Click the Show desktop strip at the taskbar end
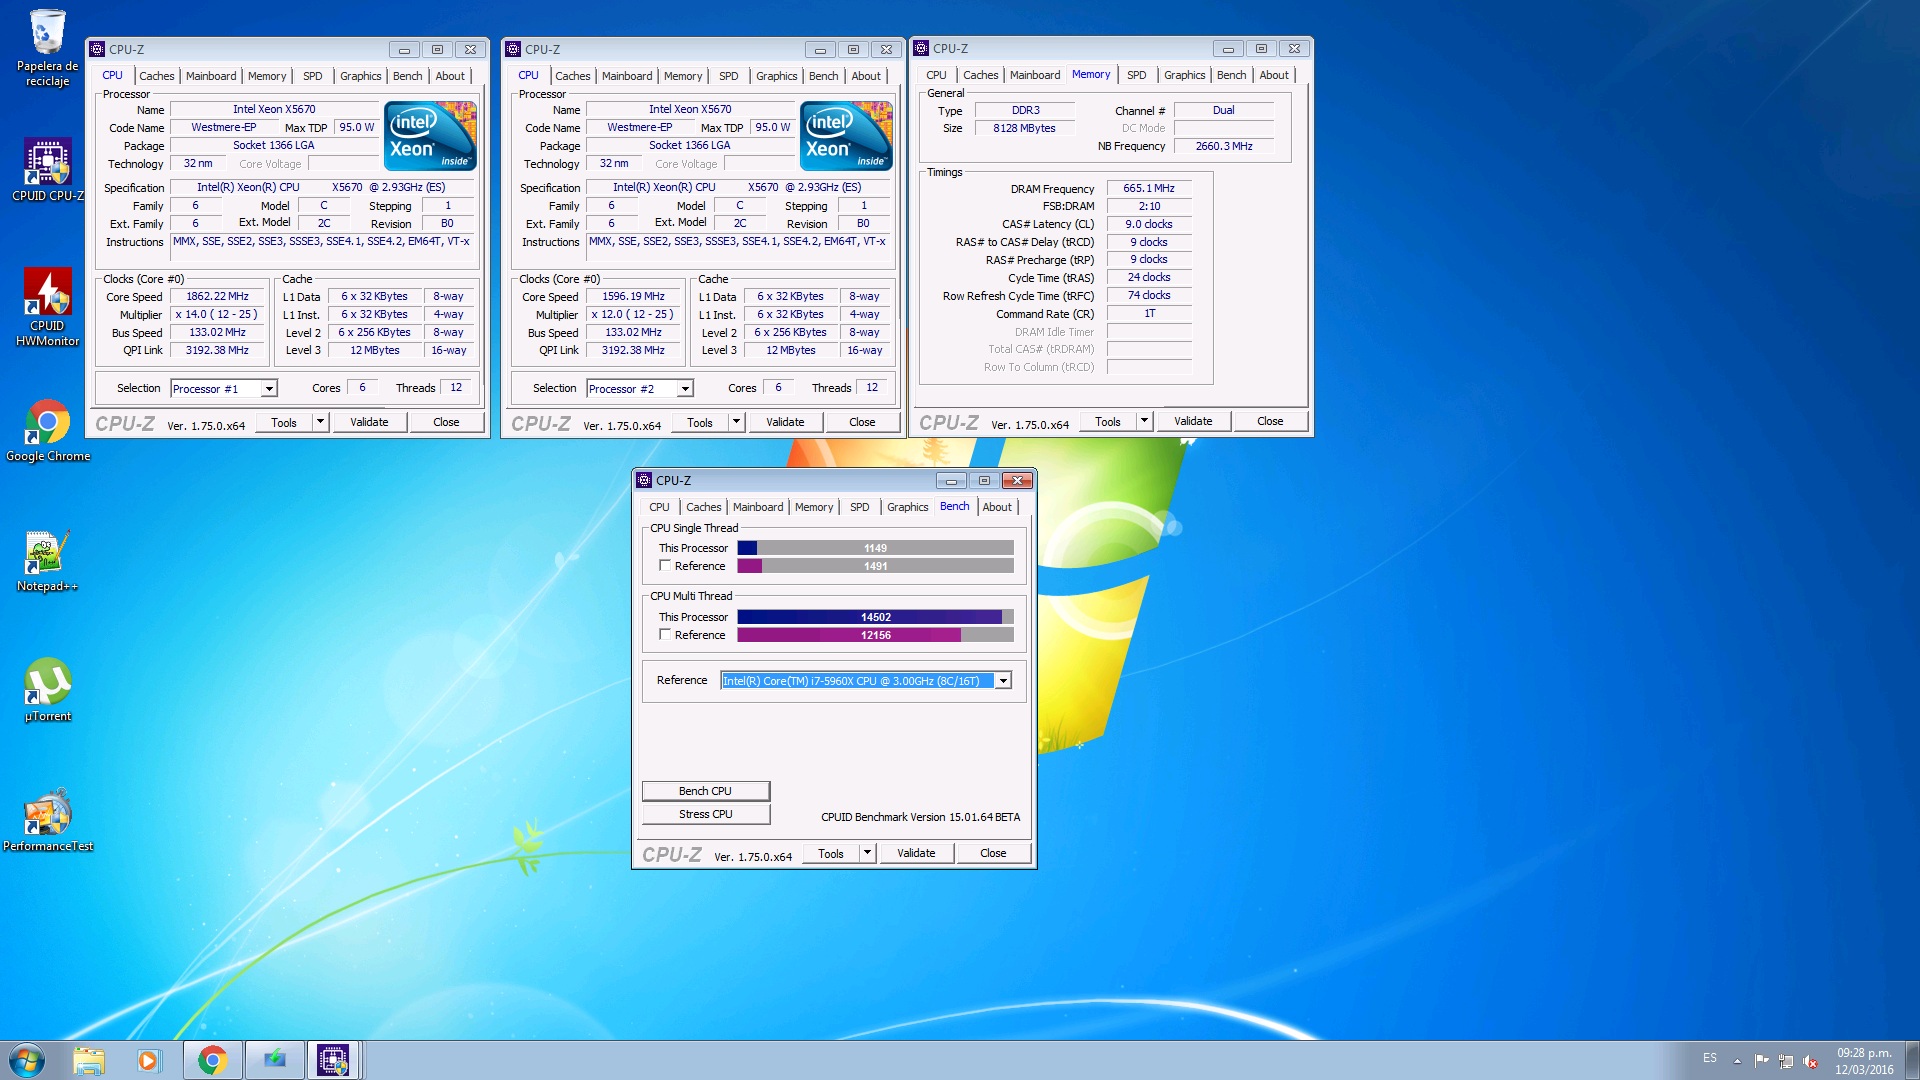 pos(1912,1060)
